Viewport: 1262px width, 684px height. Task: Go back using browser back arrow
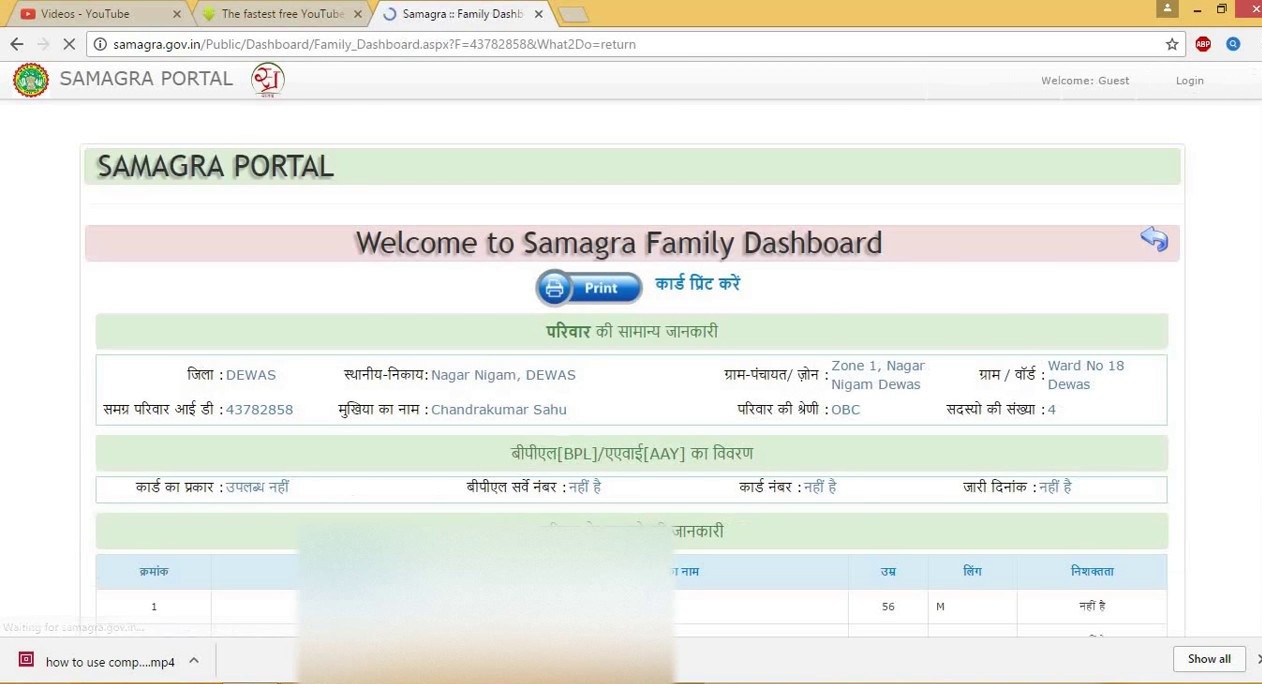point(16,44)
